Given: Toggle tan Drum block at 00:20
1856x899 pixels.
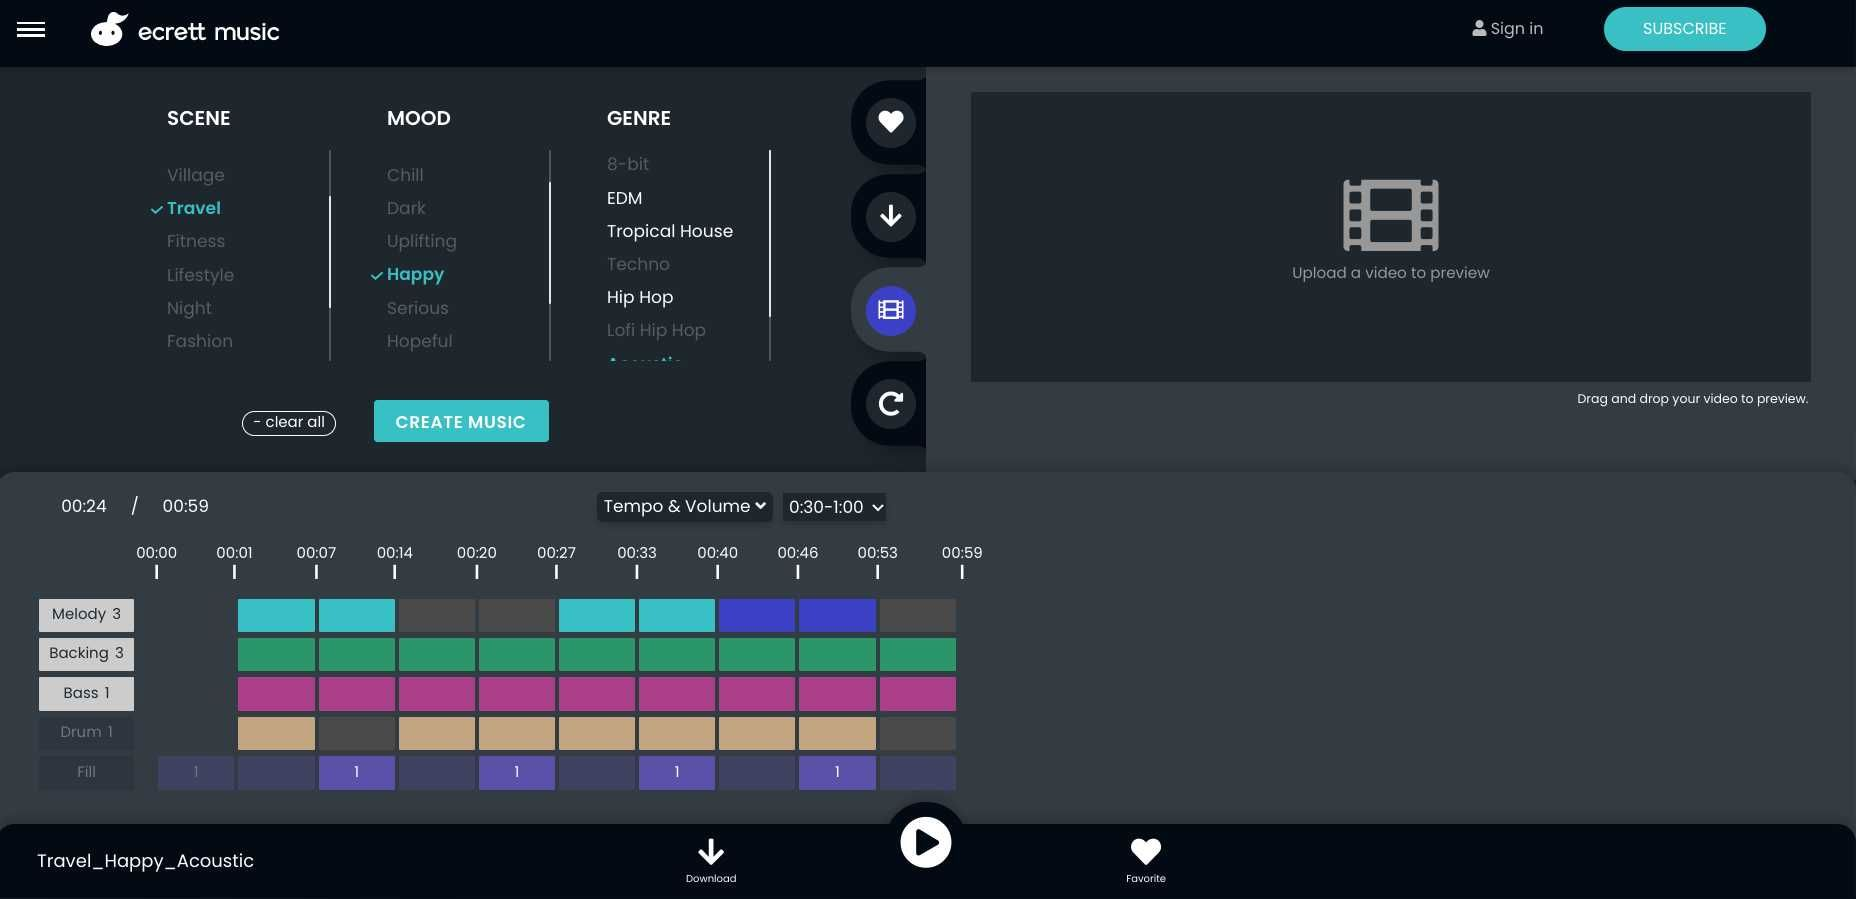Looking at the screenshot, I should coord(517,733).
